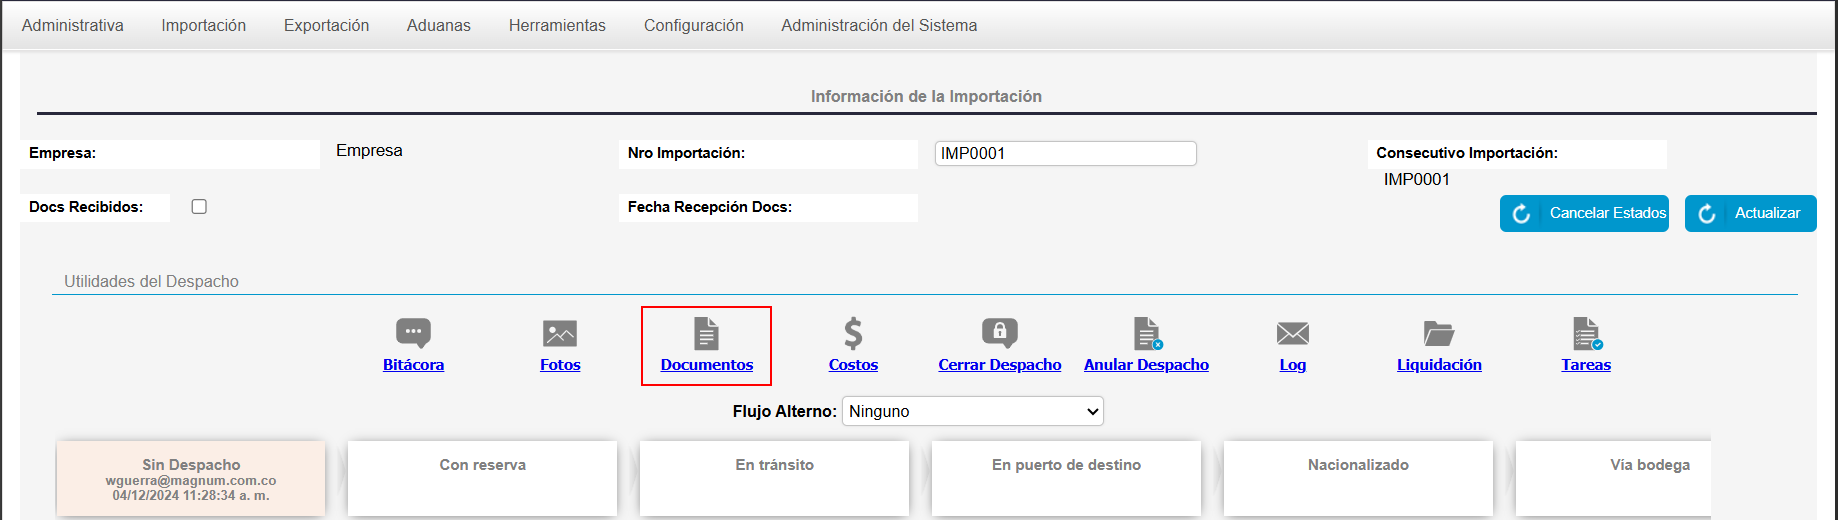Open the Herramientas menu

coord(557,25)
